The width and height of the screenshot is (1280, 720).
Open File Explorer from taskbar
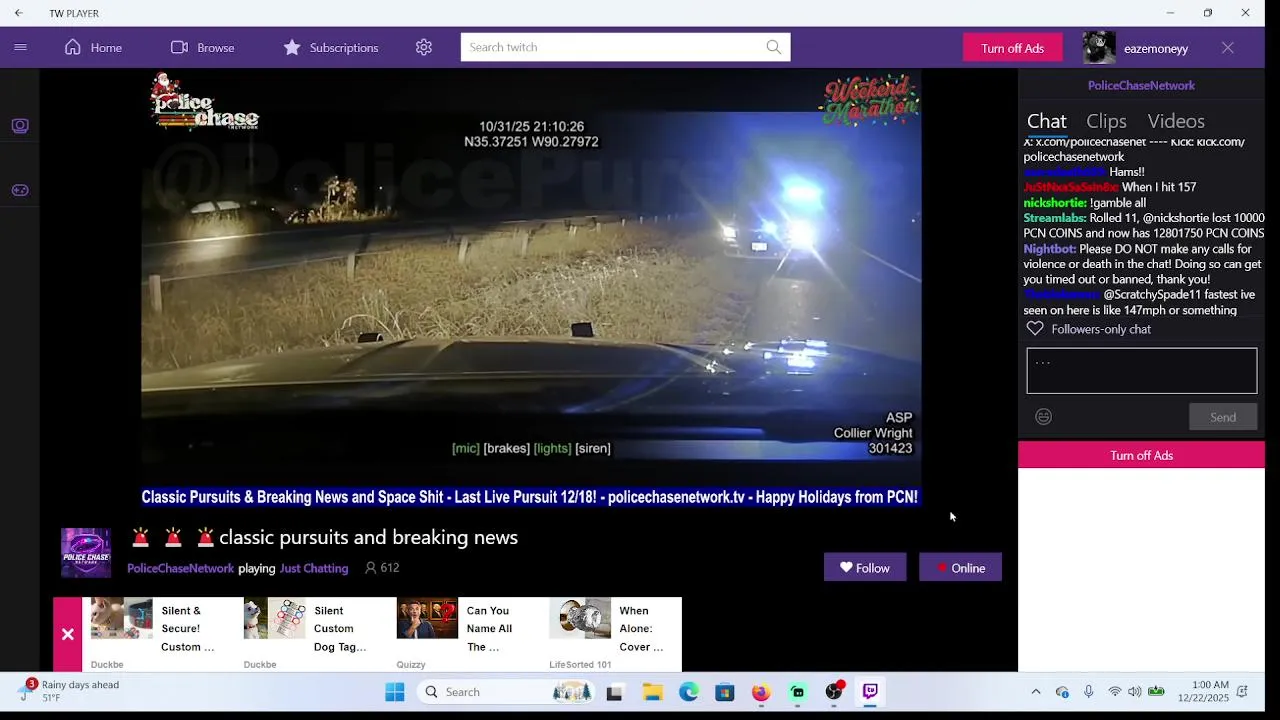tap(652, 692)
